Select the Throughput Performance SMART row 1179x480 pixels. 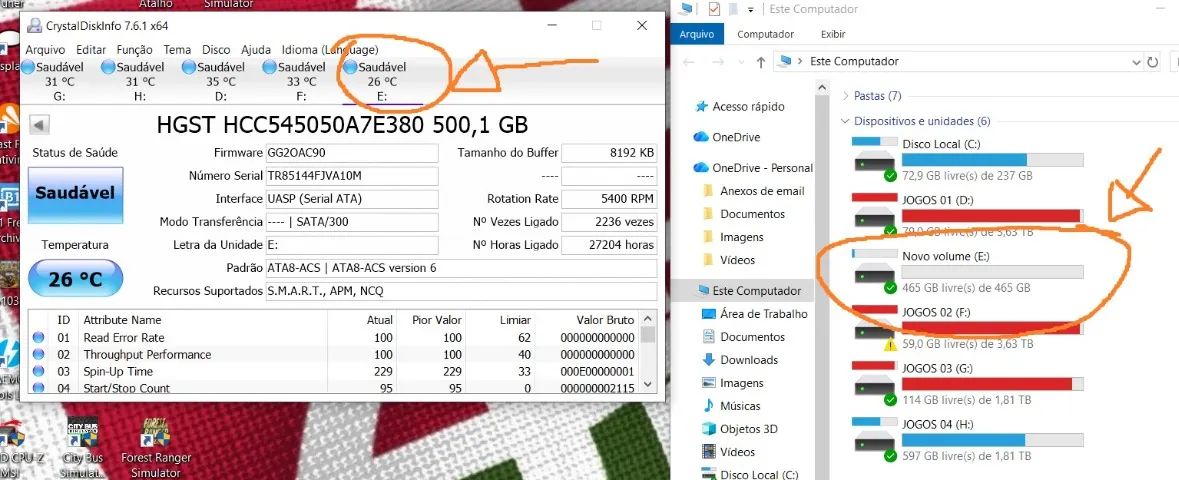coord(334,354)
